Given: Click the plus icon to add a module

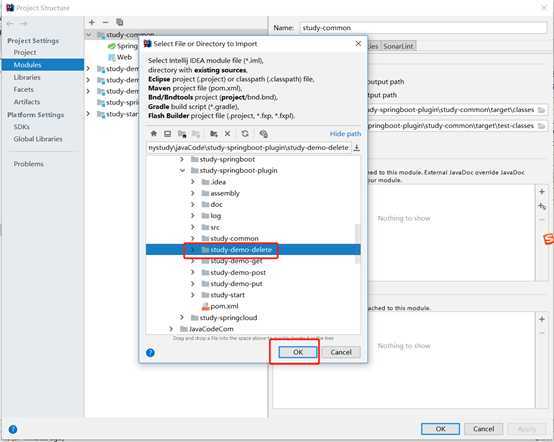Looking at the screenshot, I should click(x=92, y=22).
